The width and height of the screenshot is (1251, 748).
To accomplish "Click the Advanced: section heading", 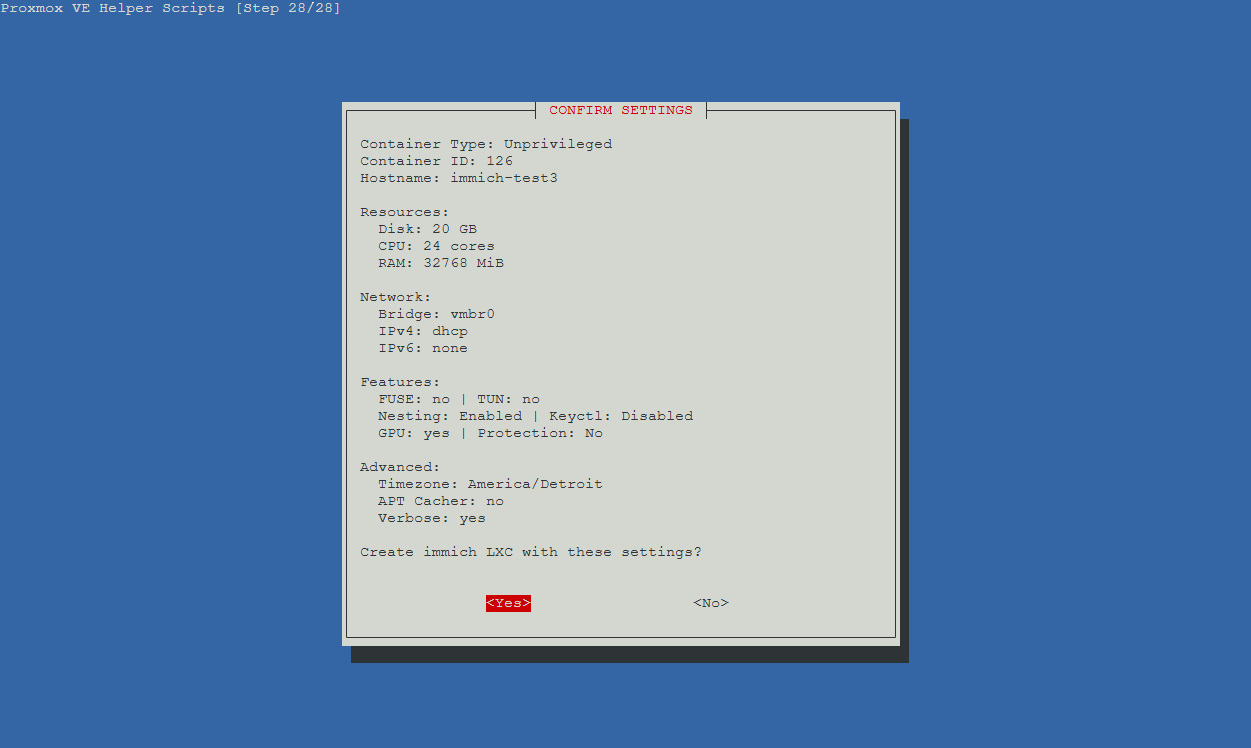I will point(401,467).
